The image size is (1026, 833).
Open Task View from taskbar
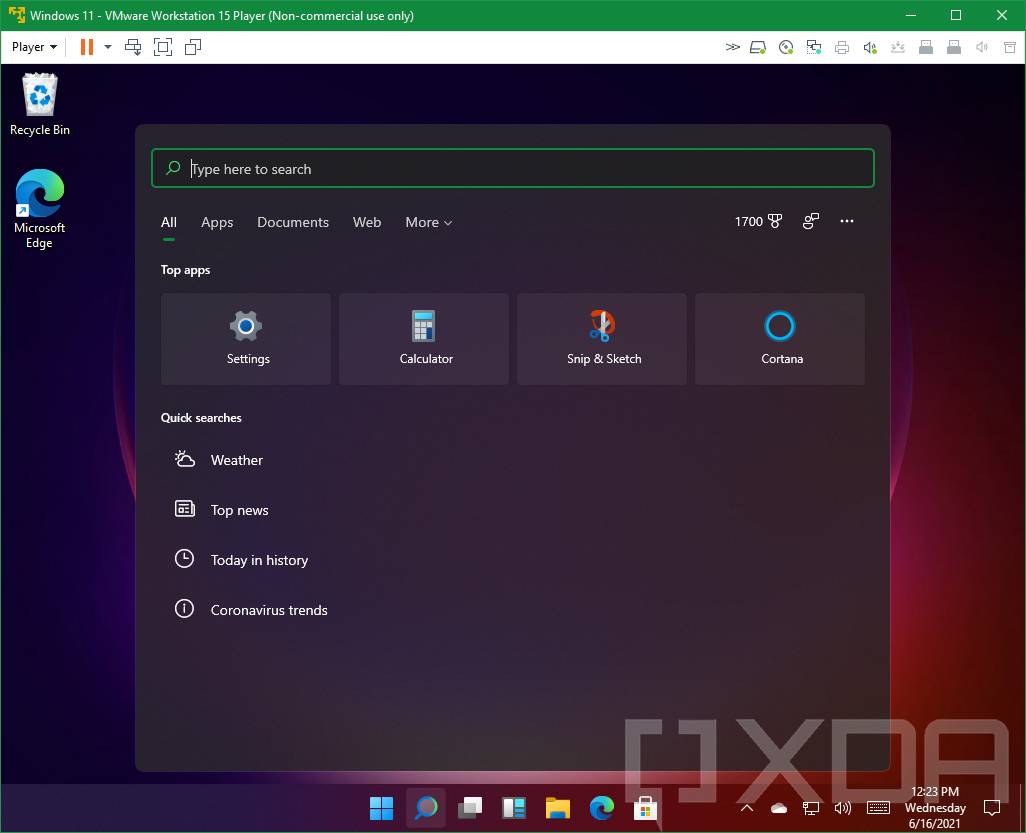470,808
